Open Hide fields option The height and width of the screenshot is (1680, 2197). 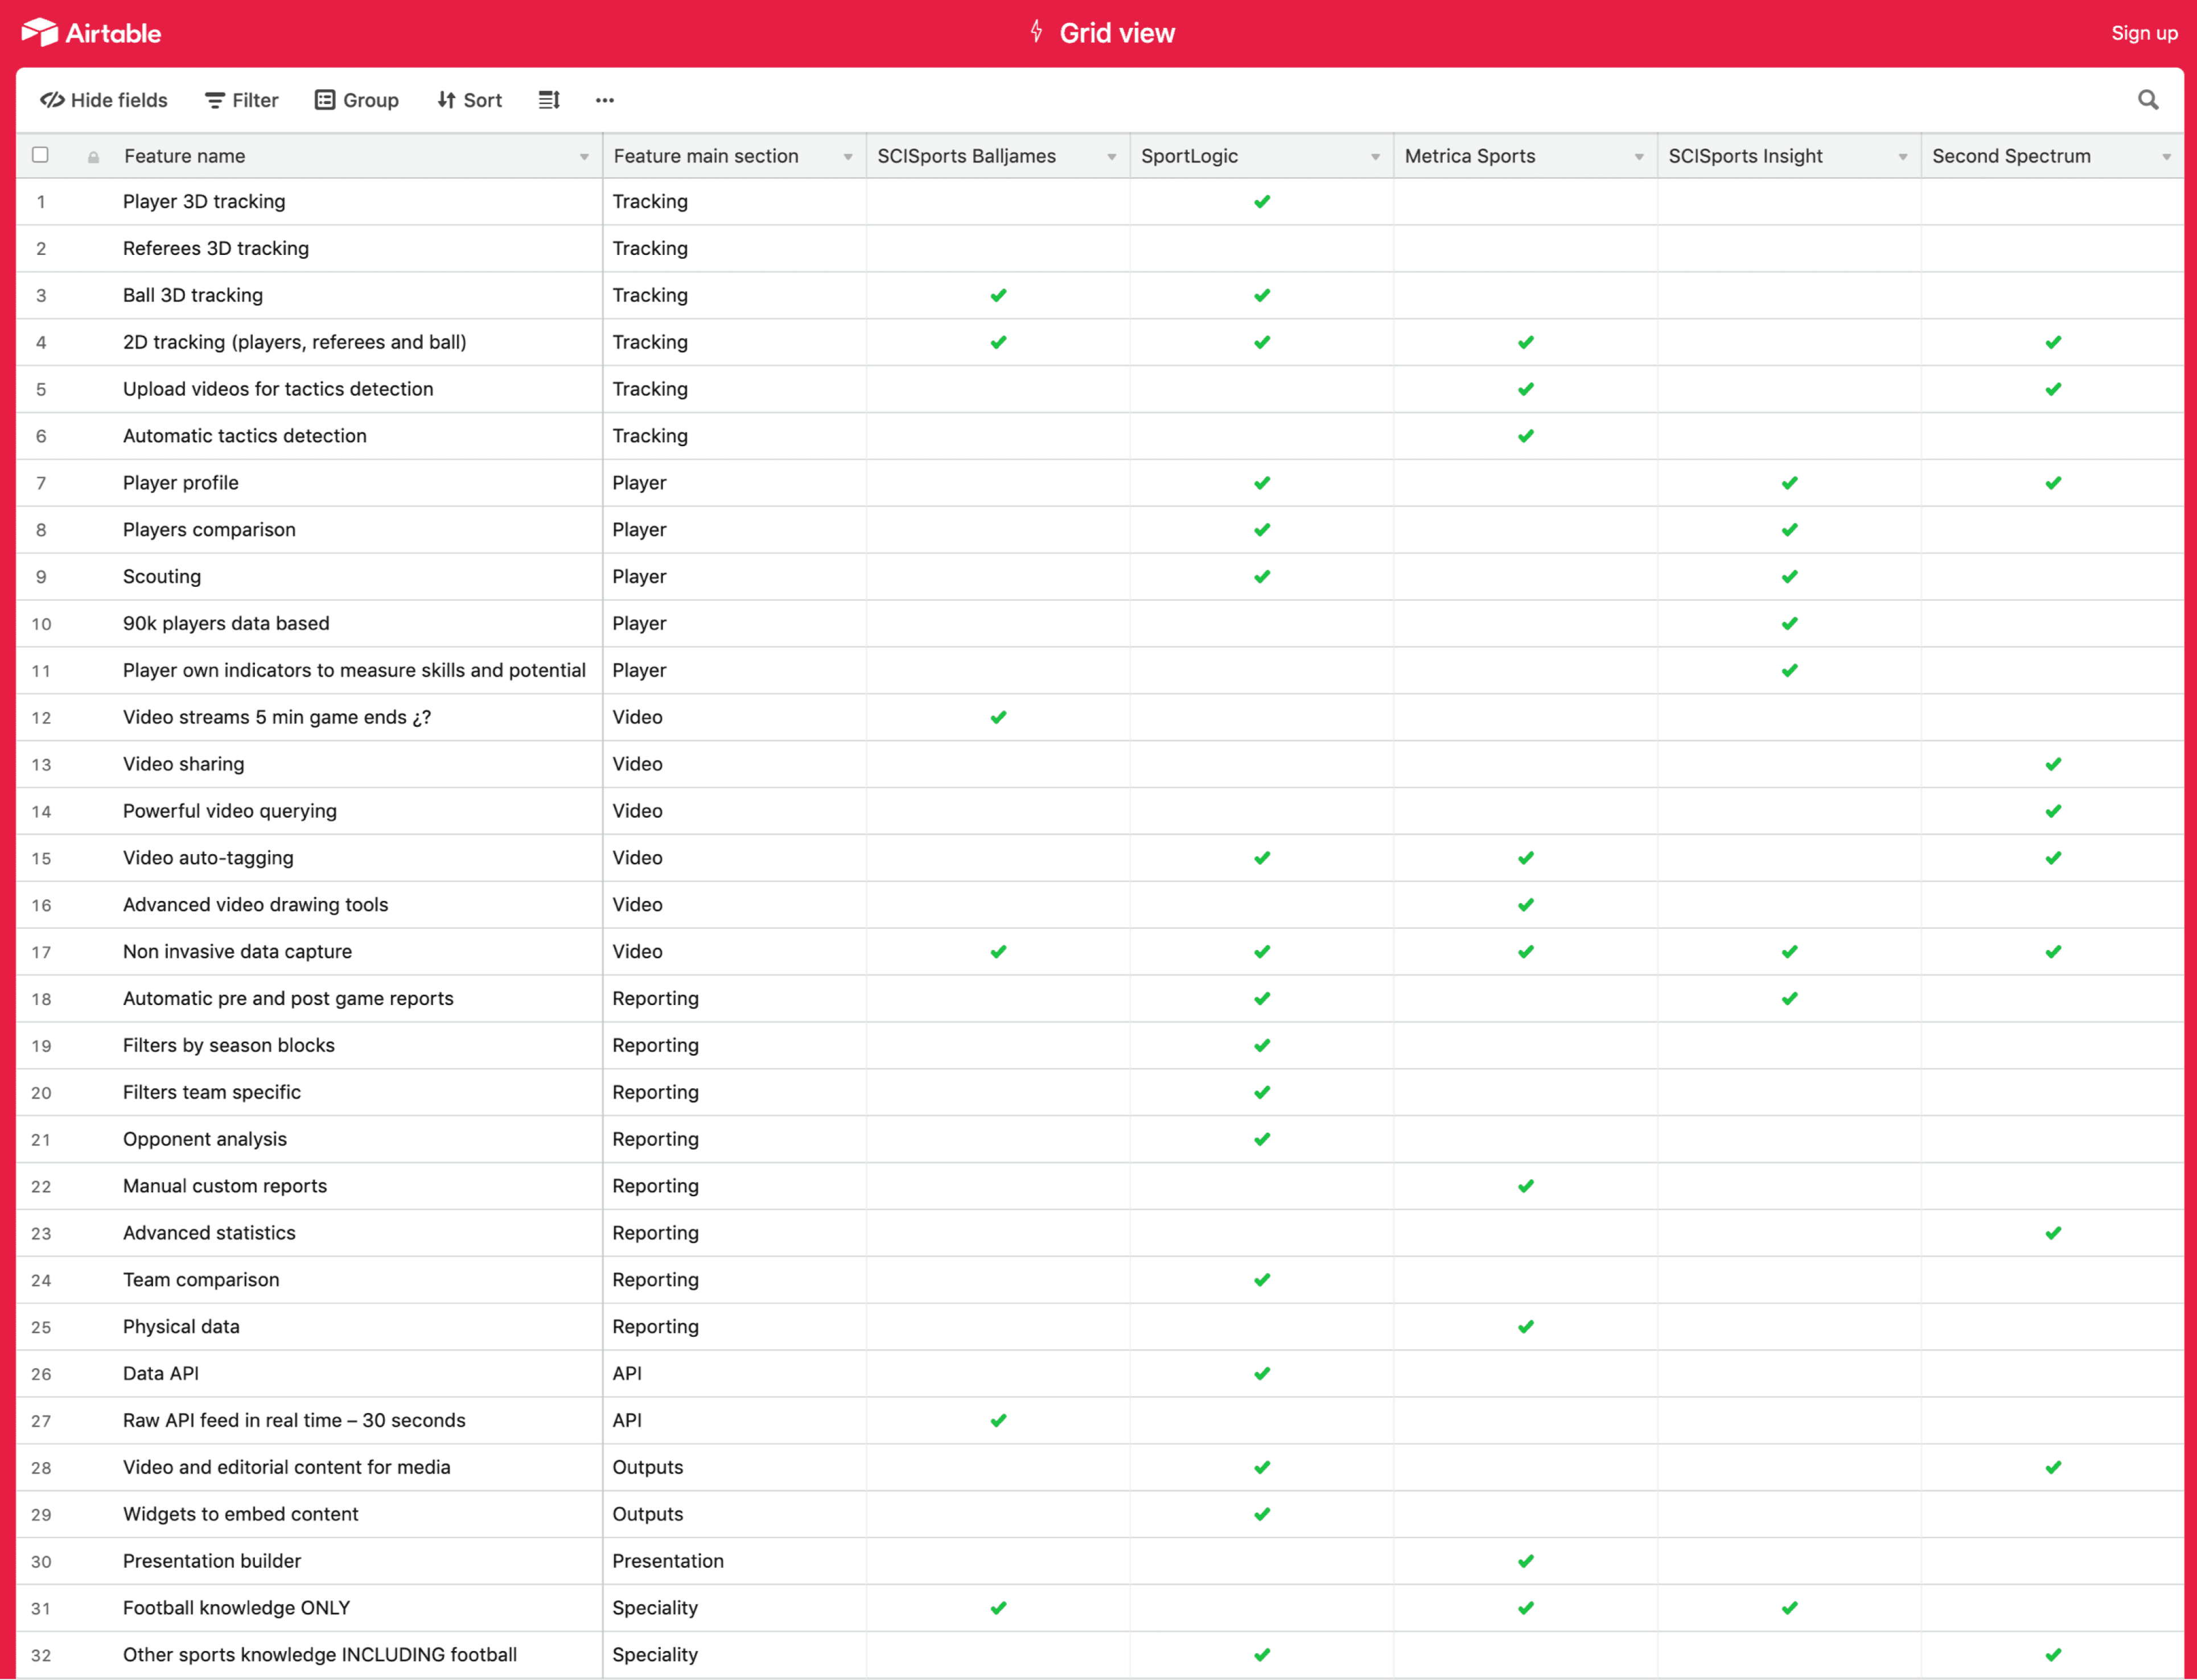click(x=104, y=100)
